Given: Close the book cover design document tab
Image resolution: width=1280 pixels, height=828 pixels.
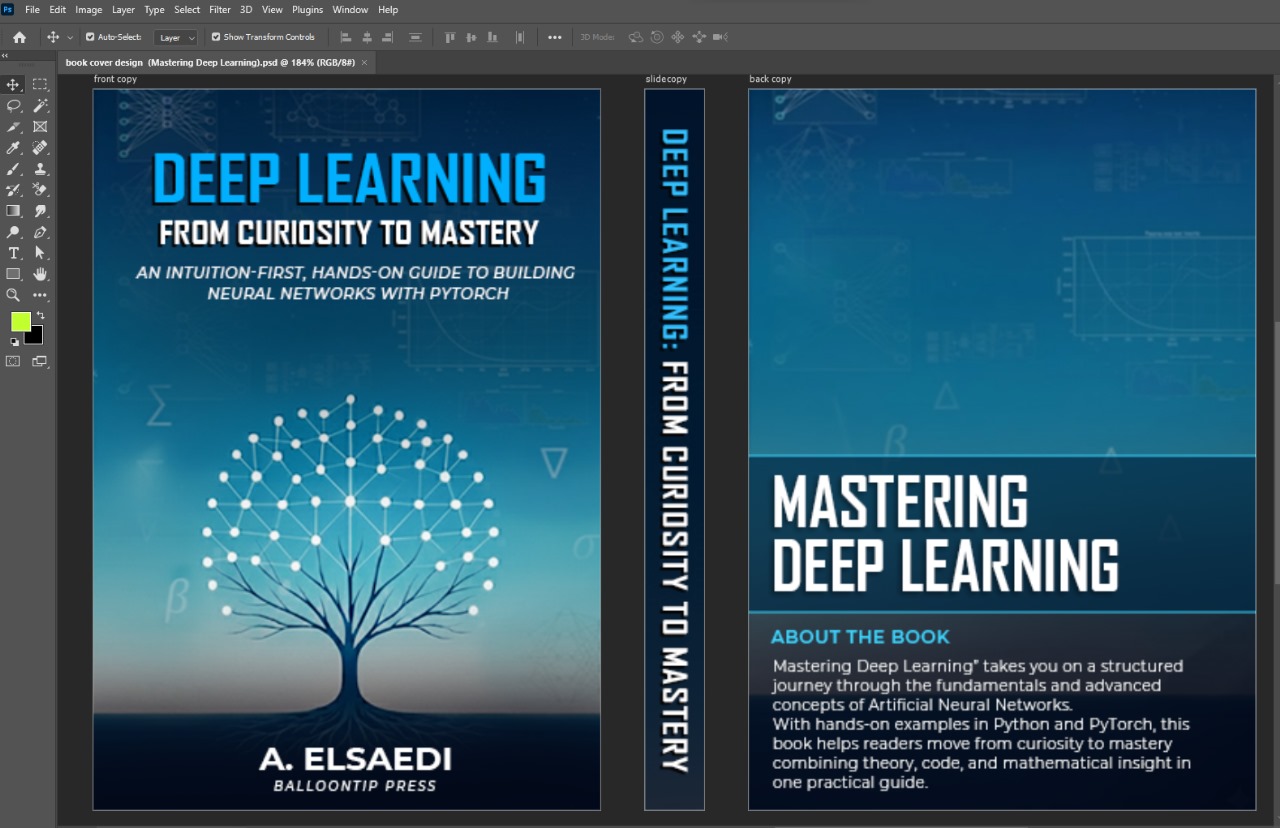Looking at the screenshot, I should coord(364,62).
